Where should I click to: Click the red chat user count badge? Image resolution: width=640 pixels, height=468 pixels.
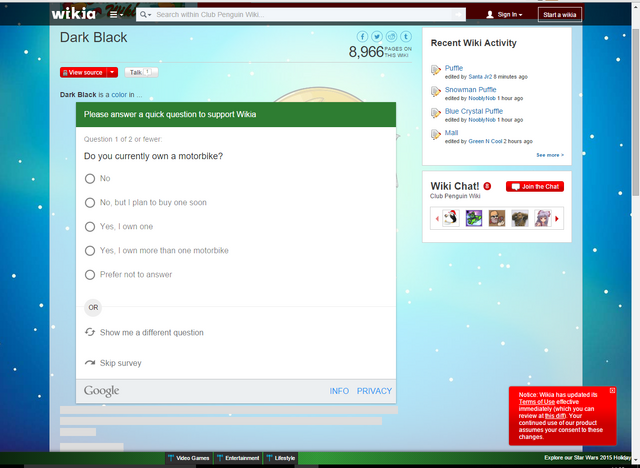click(x=487, y=186)
